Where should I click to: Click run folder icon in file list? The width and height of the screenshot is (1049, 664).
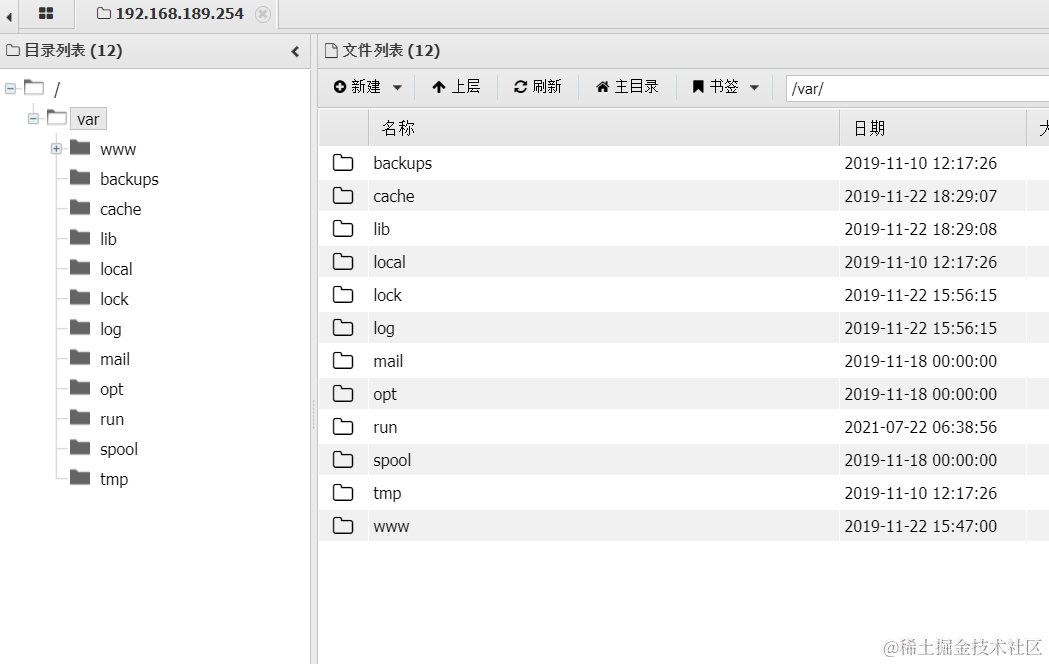tap(343, 427)
